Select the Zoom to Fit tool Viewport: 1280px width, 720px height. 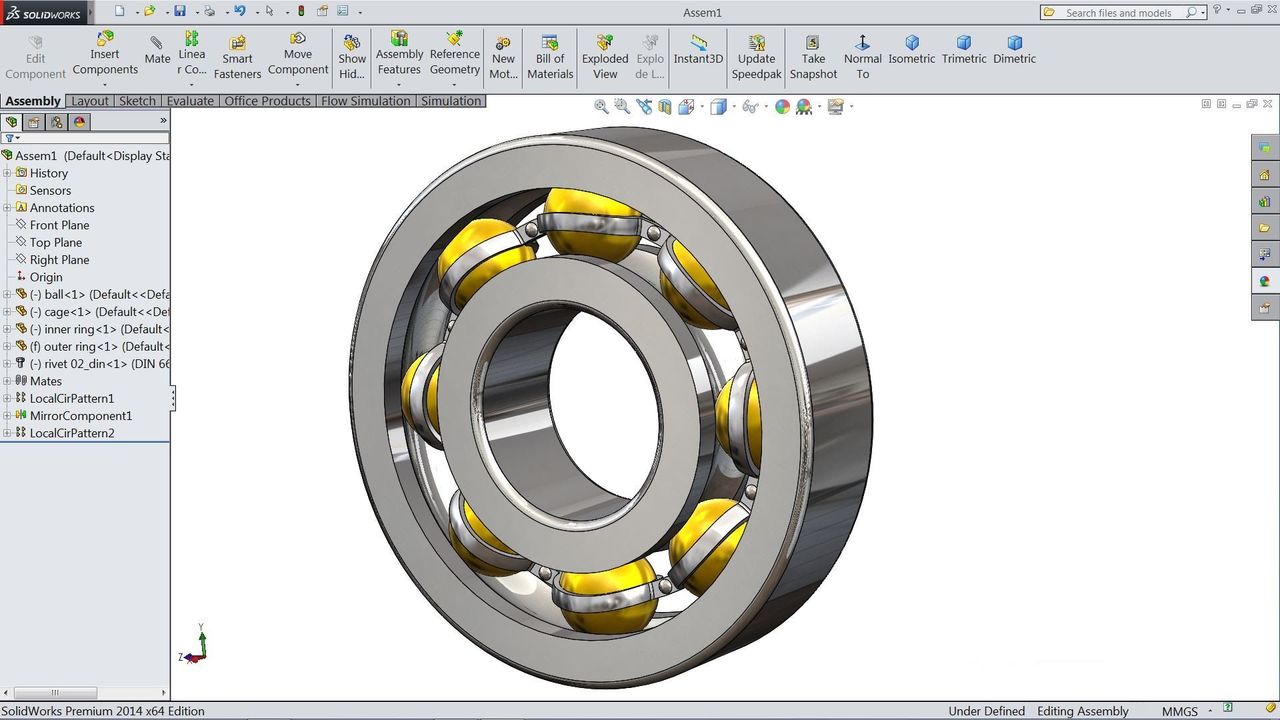[601, 106]
